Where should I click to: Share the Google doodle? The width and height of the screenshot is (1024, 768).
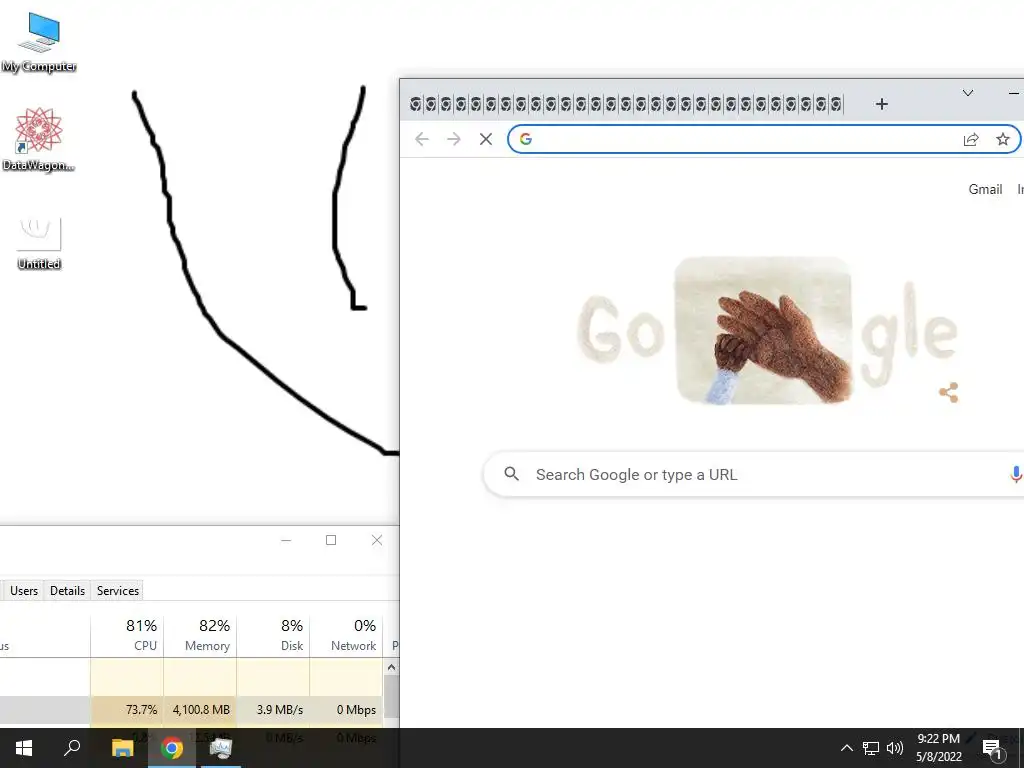click(948, 392)
